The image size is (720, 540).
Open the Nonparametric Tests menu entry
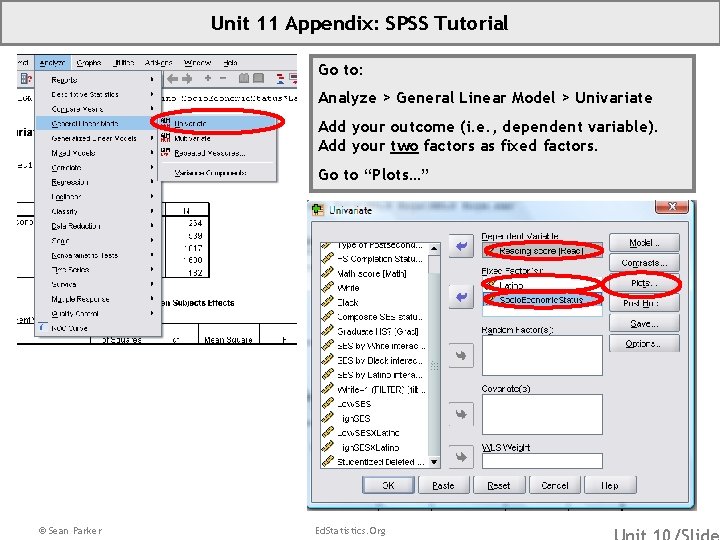(98, 255)
